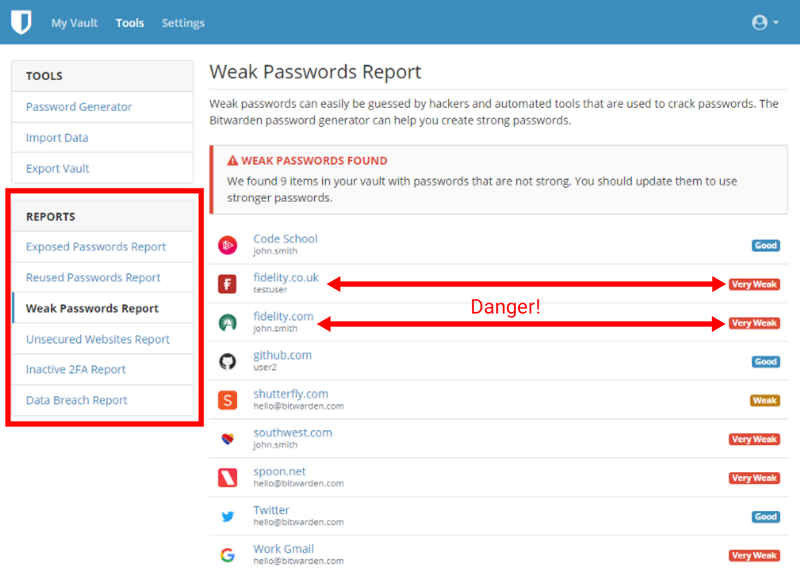This screenshot has height=582, width=800.
Task: Click the Very Weak badge for fidelity.co.uk
Action: (x=754, y=285)
